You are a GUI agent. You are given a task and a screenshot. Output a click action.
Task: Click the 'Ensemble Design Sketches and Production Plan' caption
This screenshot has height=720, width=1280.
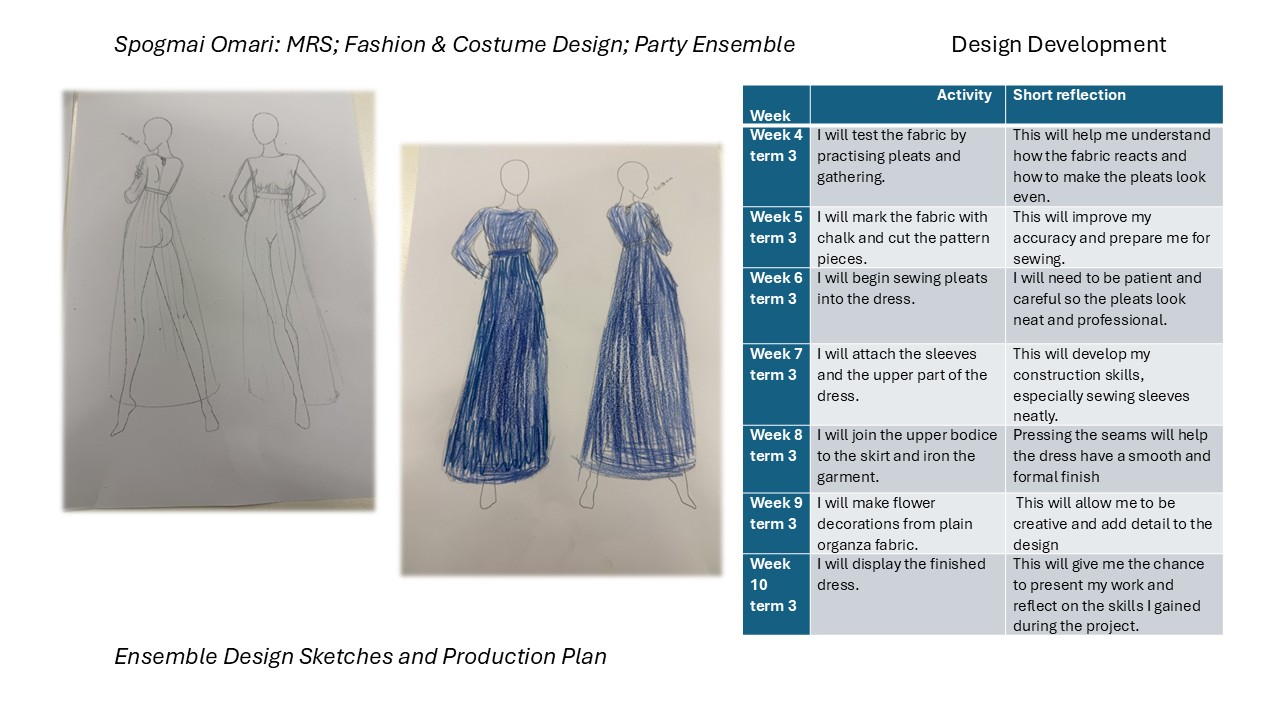click(x=360, y=657)
